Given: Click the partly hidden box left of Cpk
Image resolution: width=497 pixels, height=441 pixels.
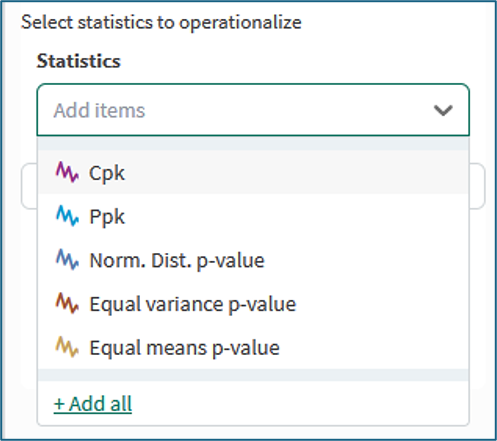Looking at the screenshot, I should 29,186.
